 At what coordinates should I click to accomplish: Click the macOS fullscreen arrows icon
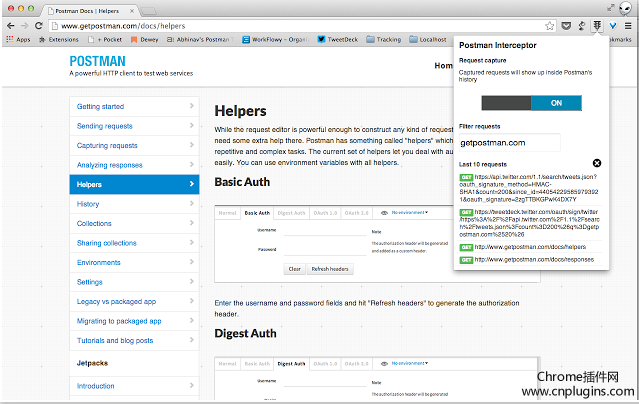[610, 7]
